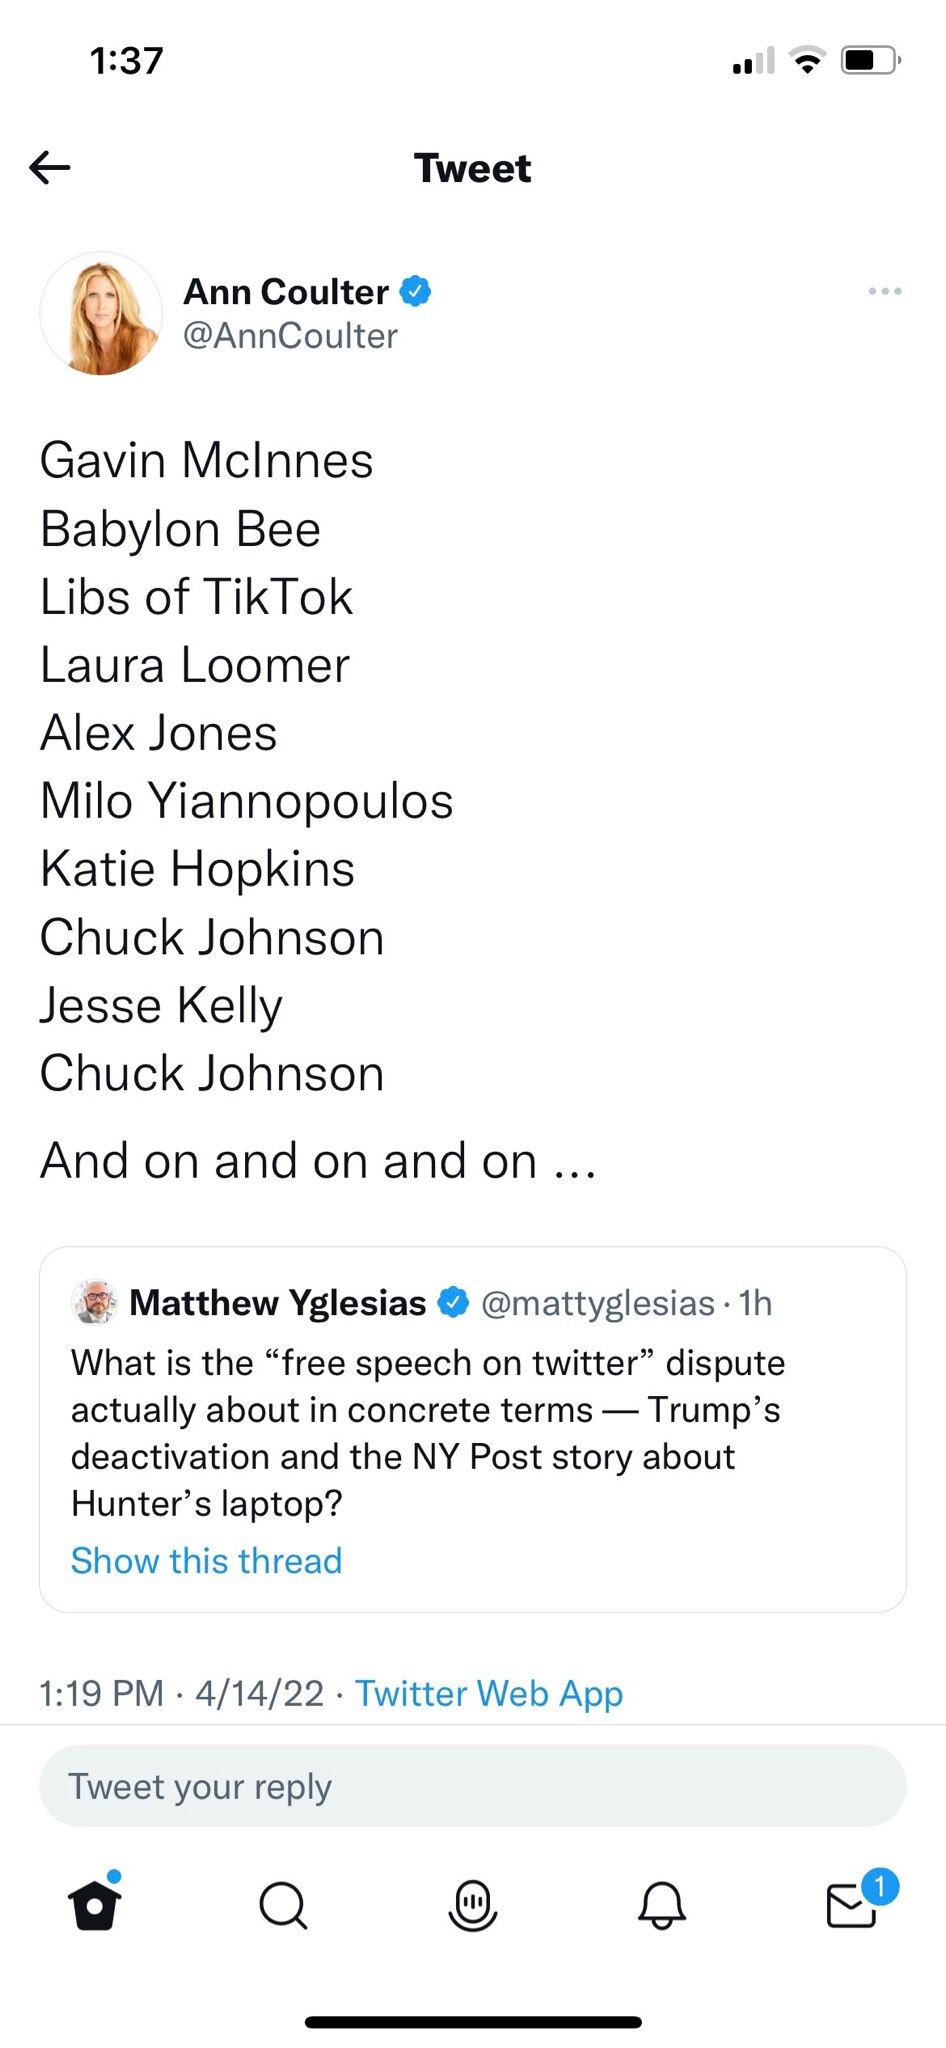Viewport: 946px width, 2048px height.
Task: Open the Search tab magnifier icon
Action: click(x=283, y=1904)
